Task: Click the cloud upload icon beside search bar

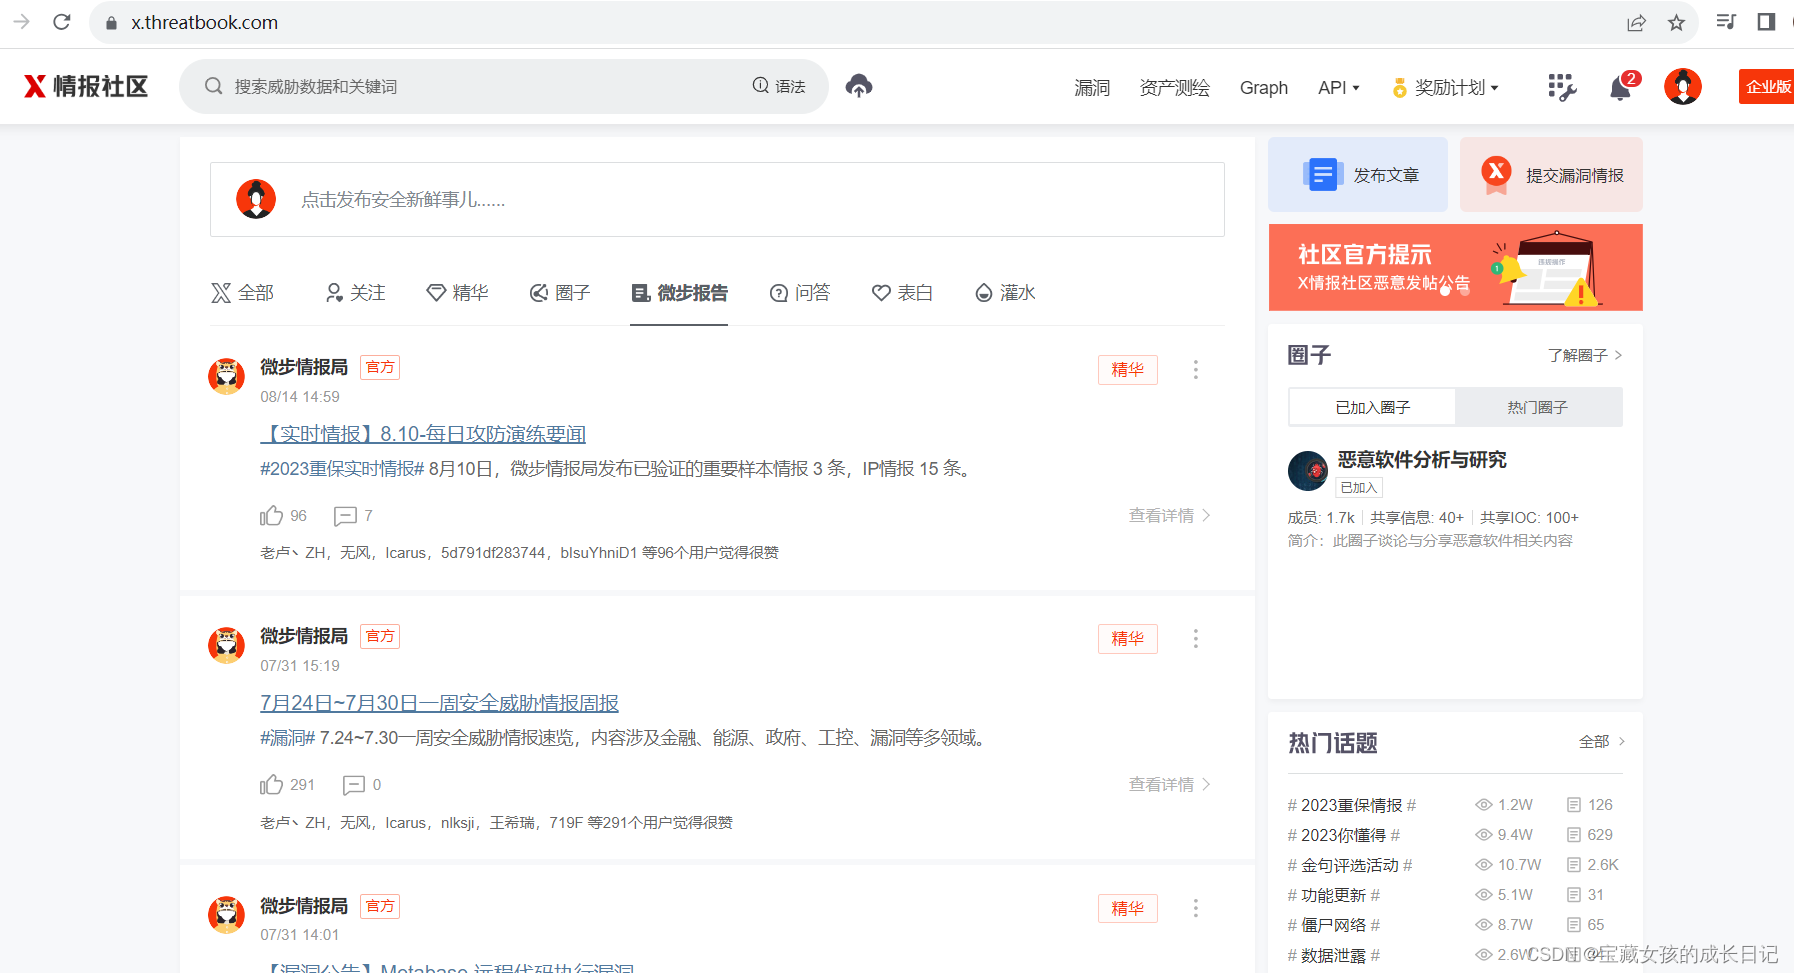Action: [x=858, y=86]
